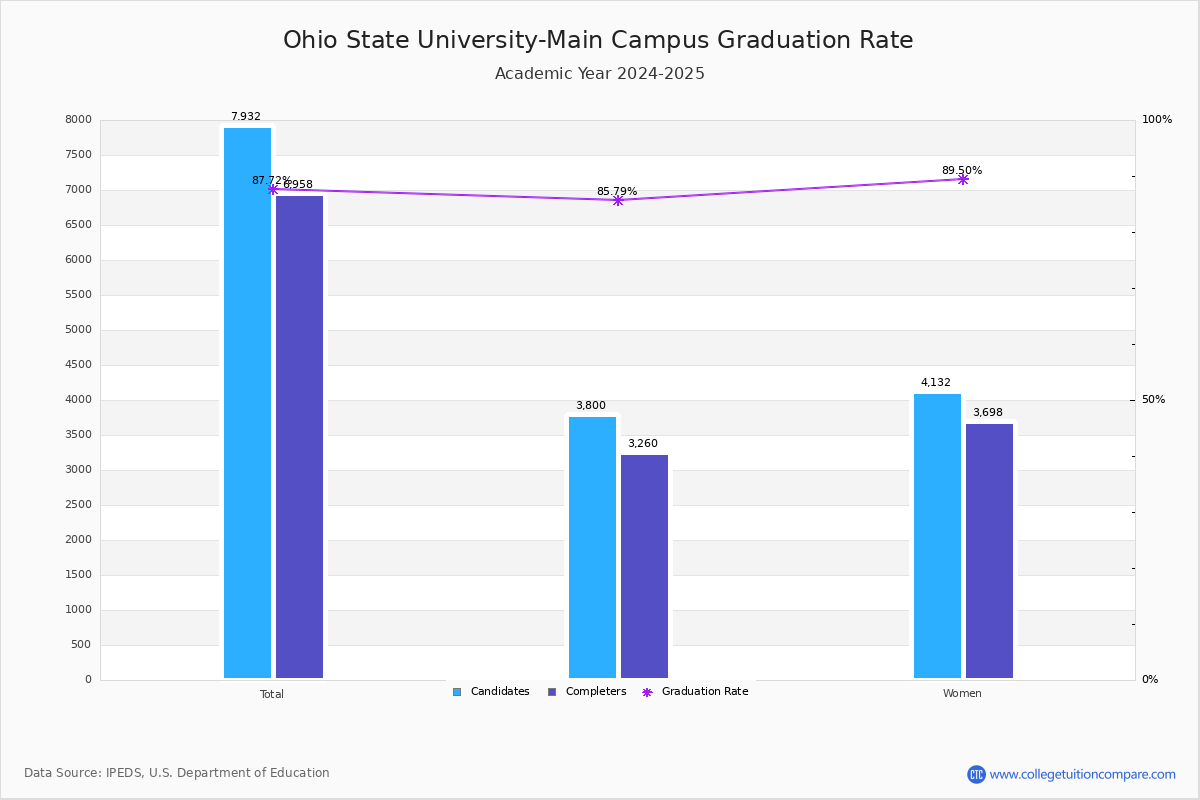Click the 89.50% graduation rate line marker
The image size is (1200, 800).
click(x=963, y=179)
